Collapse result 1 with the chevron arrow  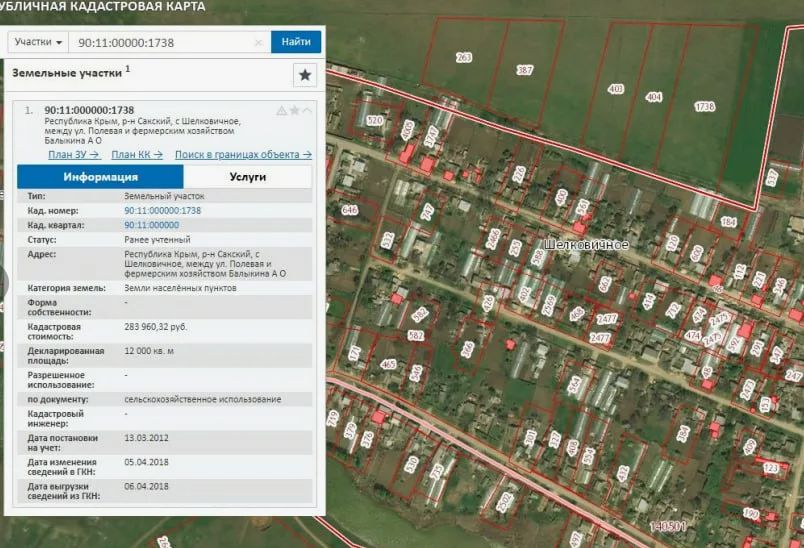tap(307, 111)
